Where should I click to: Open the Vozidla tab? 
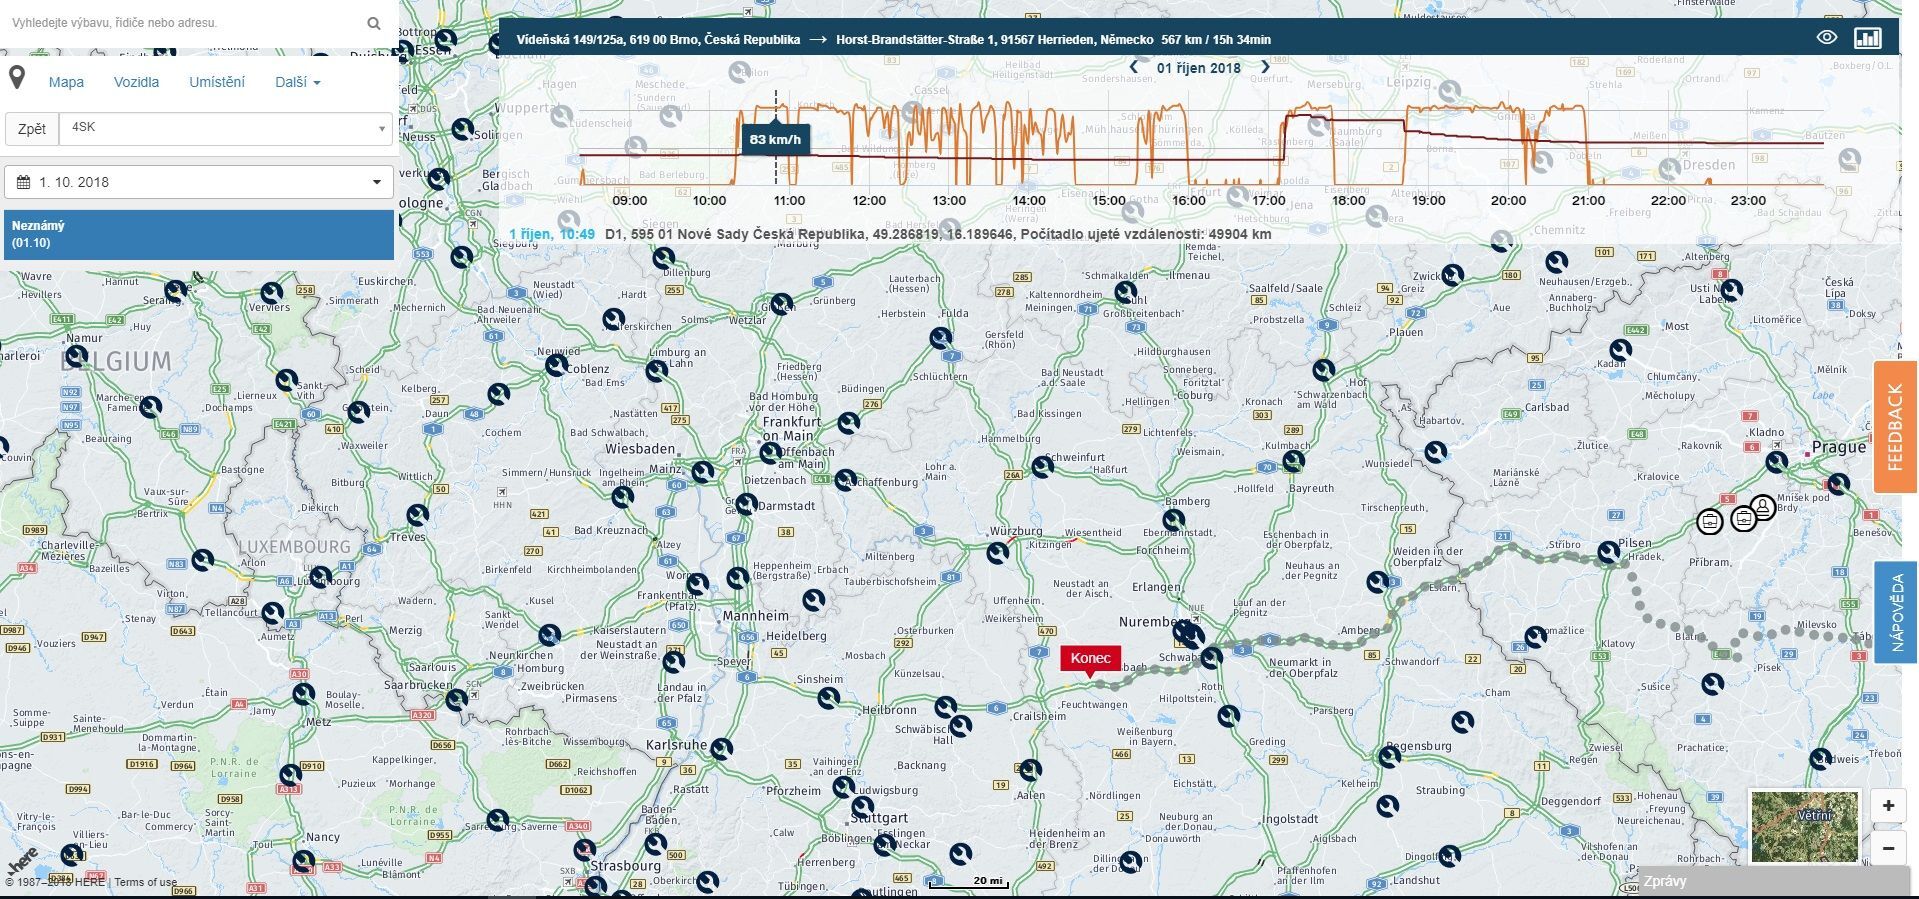(136, 82)
